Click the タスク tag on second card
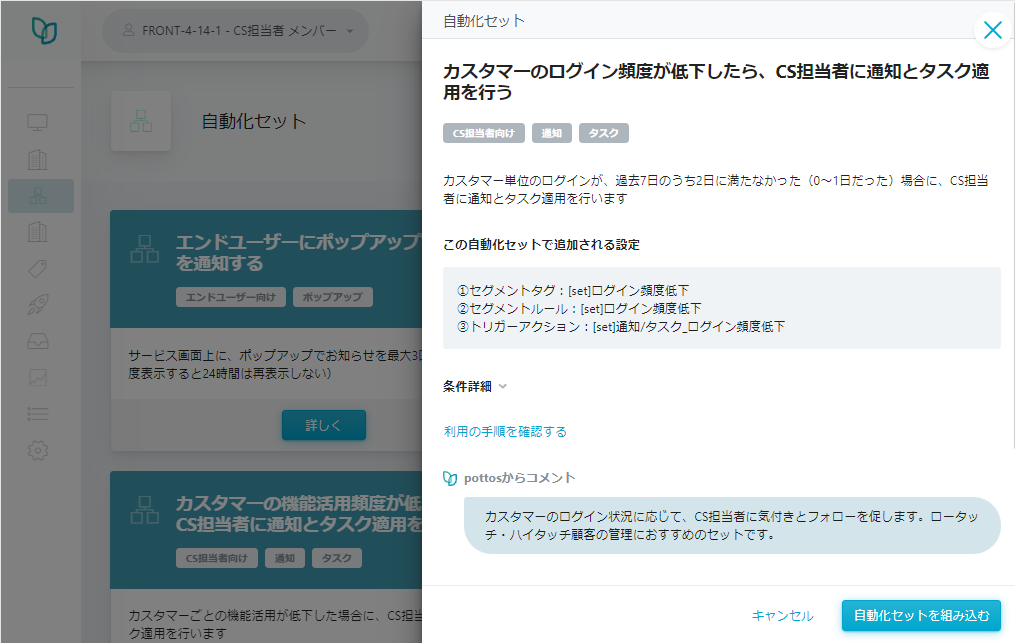The width and height of the screenshot is (1015, 643). coord(337,558)
